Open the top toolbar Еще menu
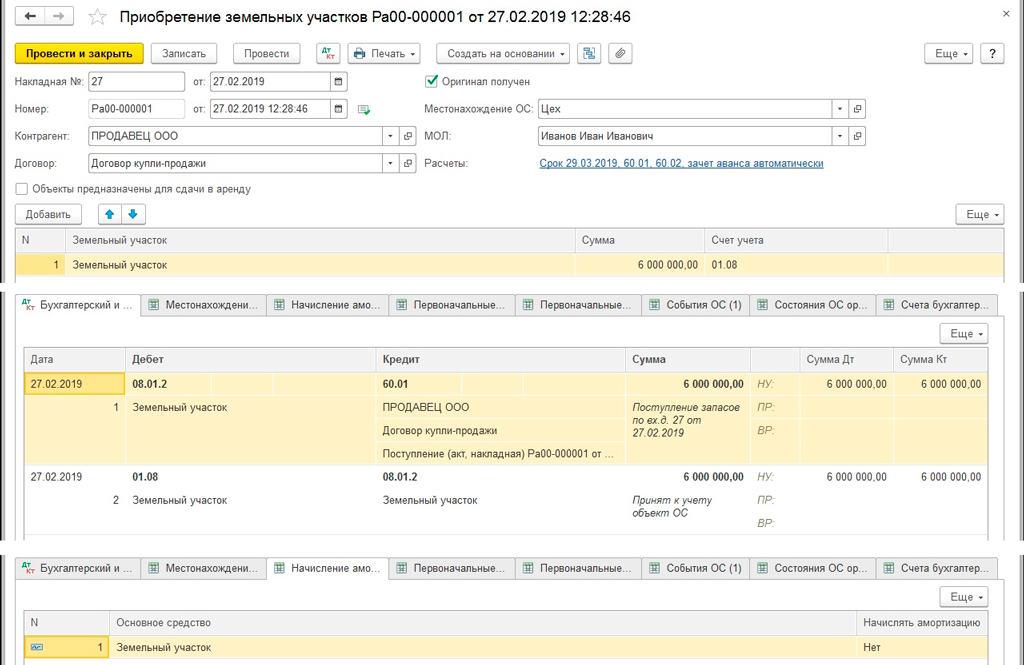This screenshot has width=1024, height=665. [948, 54]
